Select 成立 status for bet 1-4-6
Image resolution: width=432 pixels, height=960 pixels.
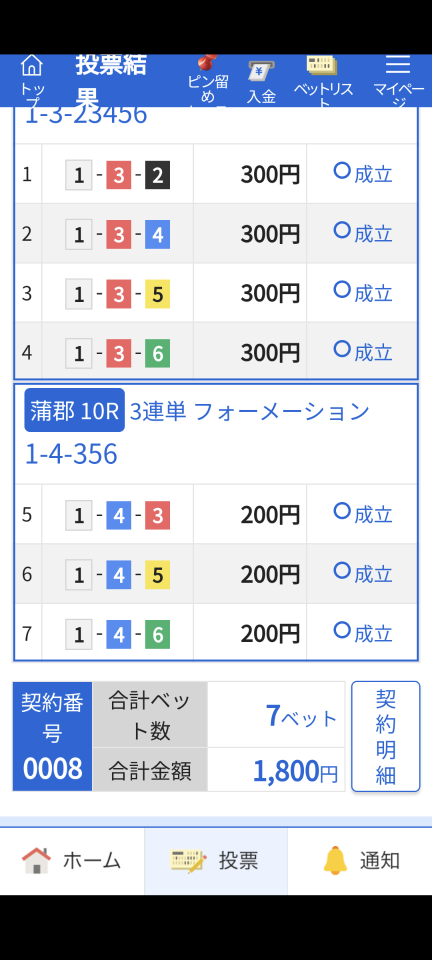(x=363, y=634)
